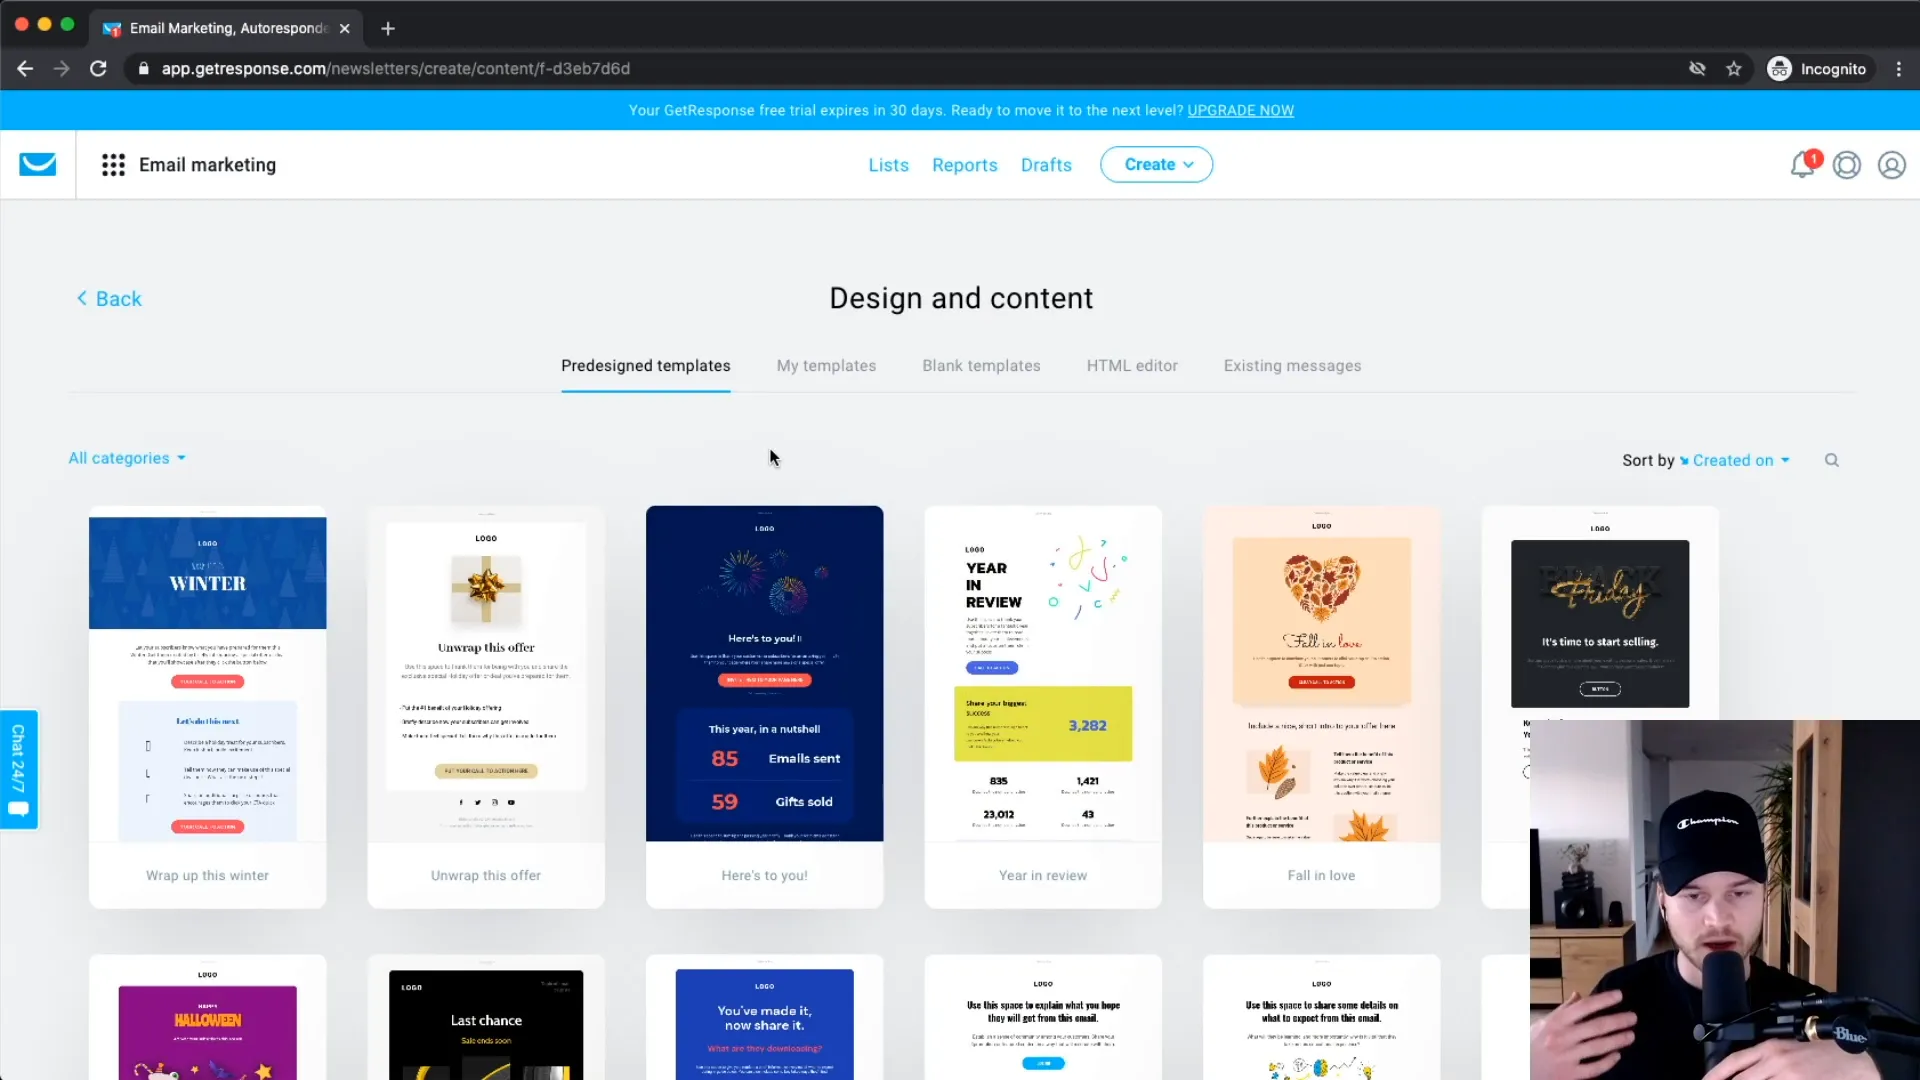The width and height of the screenshot is (1920, 1080).
Task: Switch to the HTML editor tab
Action: [1131, 365]
